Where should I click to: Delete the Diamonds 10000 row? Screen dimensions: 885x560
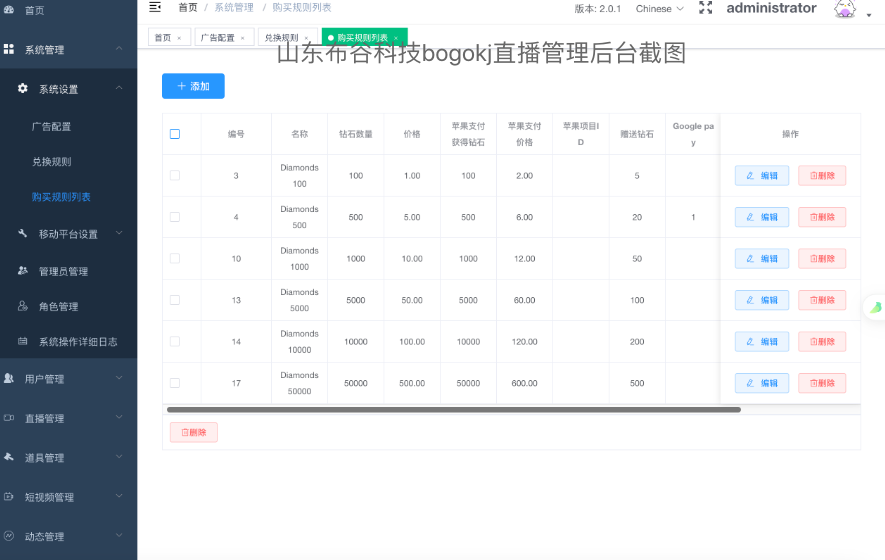click(x=822, y=342)
